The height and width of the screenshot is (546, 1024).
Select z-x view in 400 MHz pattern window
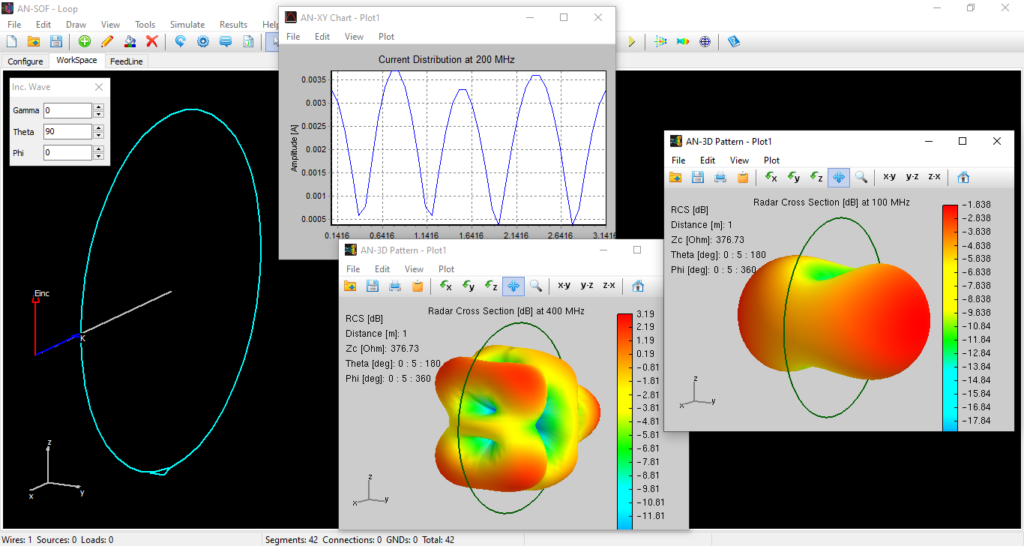(x=609, y=286)
